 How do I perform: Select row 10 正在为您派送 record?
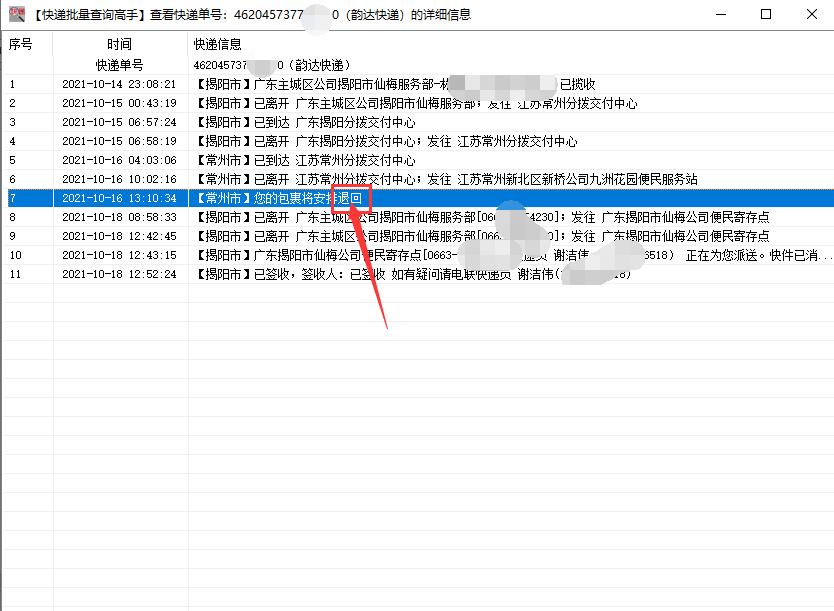[x=300, y=253]
